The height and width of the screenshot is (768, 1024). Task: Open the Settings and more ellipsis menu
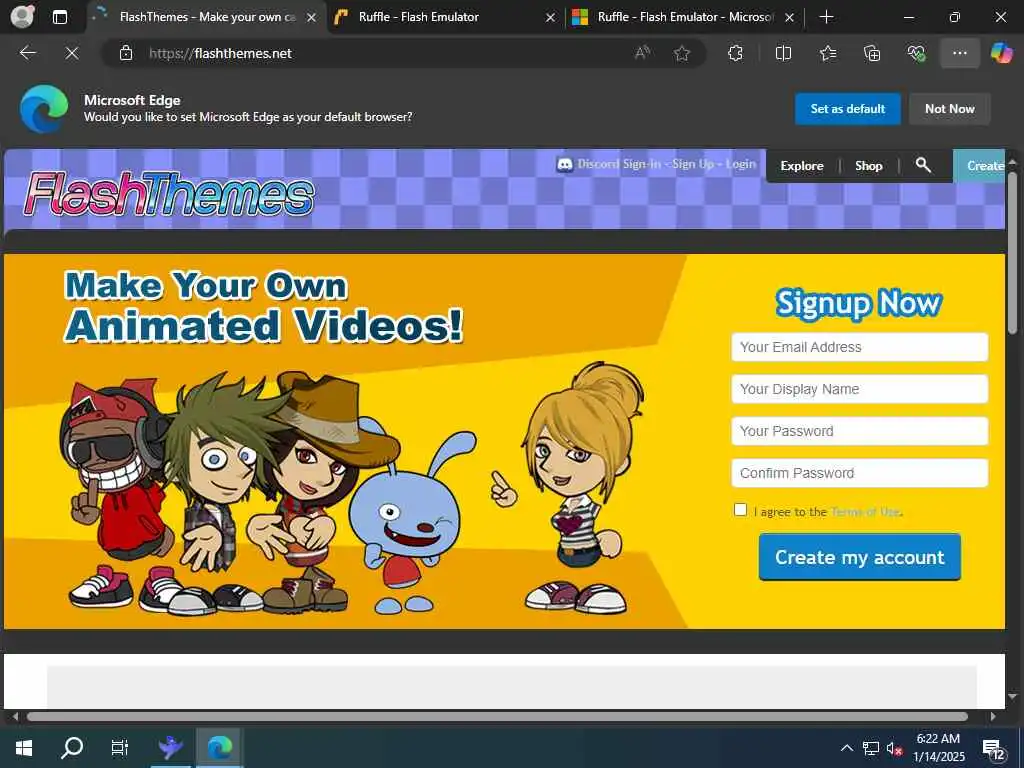pyautogui.click(x=959, y=53)
